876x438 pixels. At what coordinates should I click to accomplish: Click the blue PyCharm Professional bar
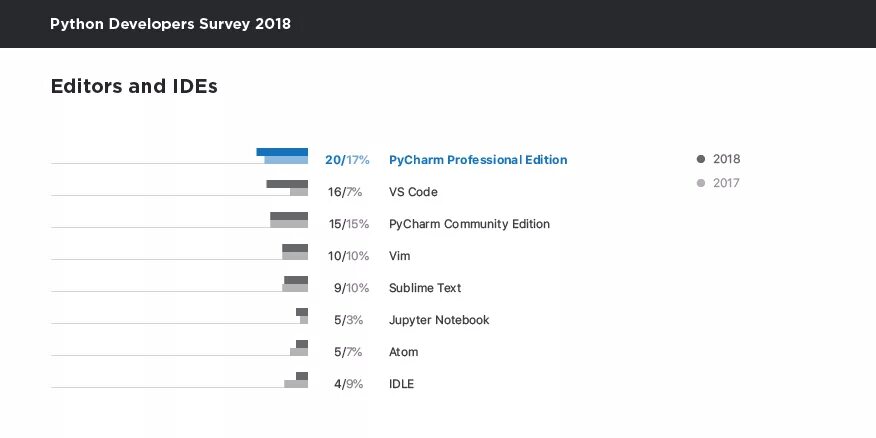pyautogui.click(x=283, y=155)
